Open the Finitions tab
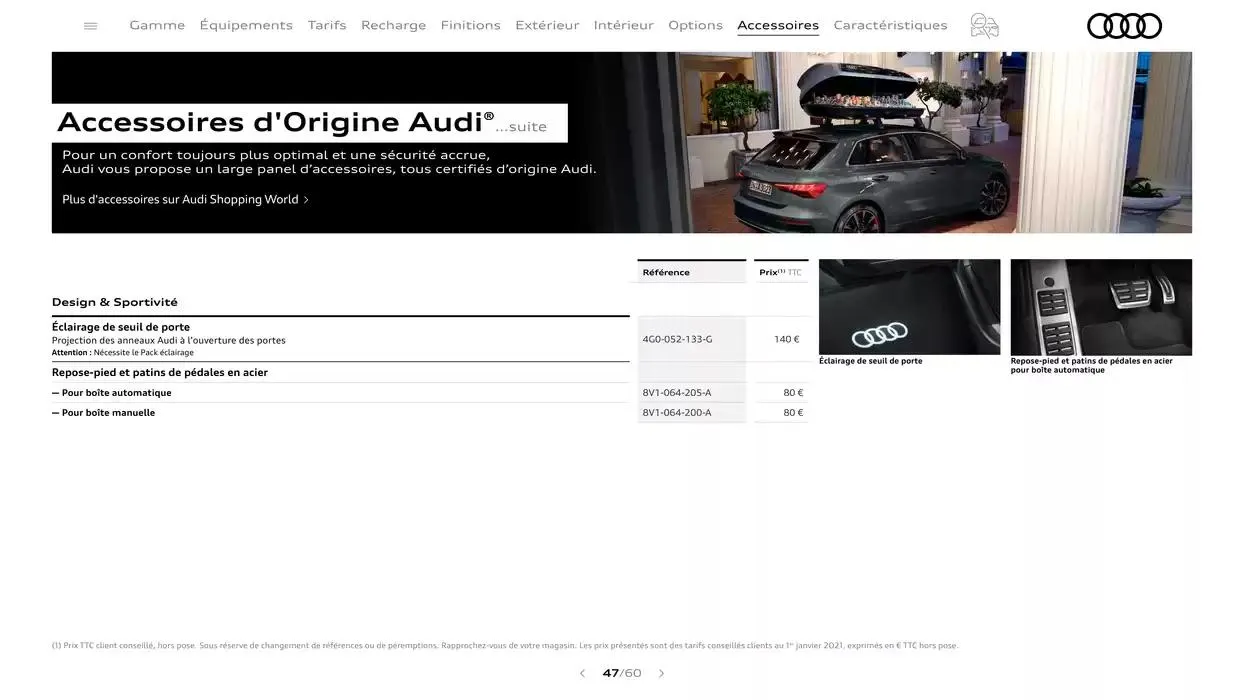 pos(470,25)
